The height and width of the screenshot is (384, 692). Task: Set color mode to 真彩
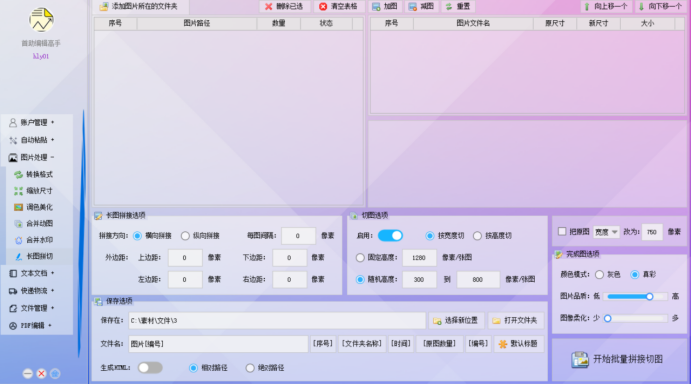pos(635,275)
